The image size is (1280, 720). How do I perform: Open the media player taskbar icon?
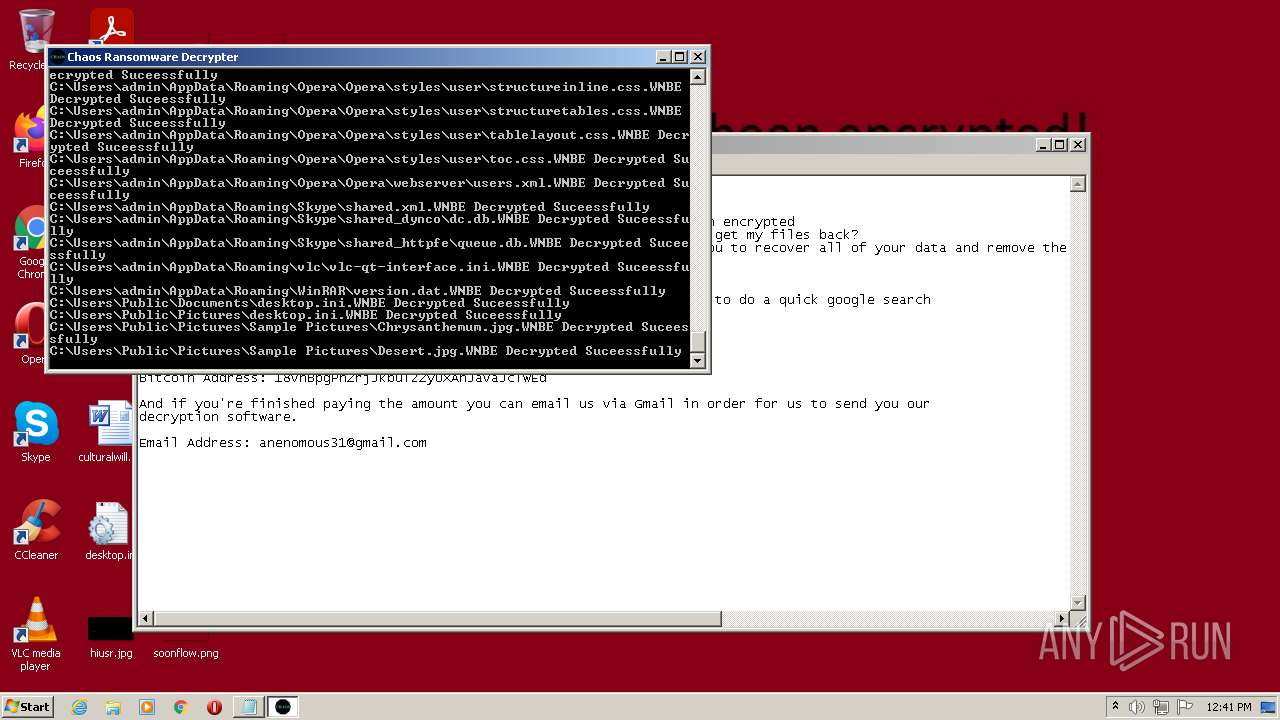coord(147,707)
